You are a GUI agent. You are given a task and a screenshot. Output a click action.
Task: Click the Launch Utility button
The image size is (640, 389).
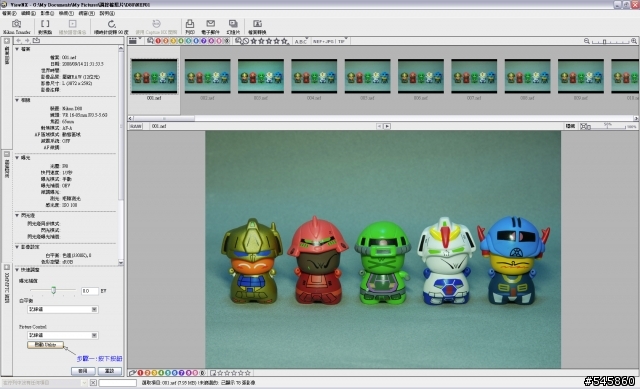pos(45,345)
